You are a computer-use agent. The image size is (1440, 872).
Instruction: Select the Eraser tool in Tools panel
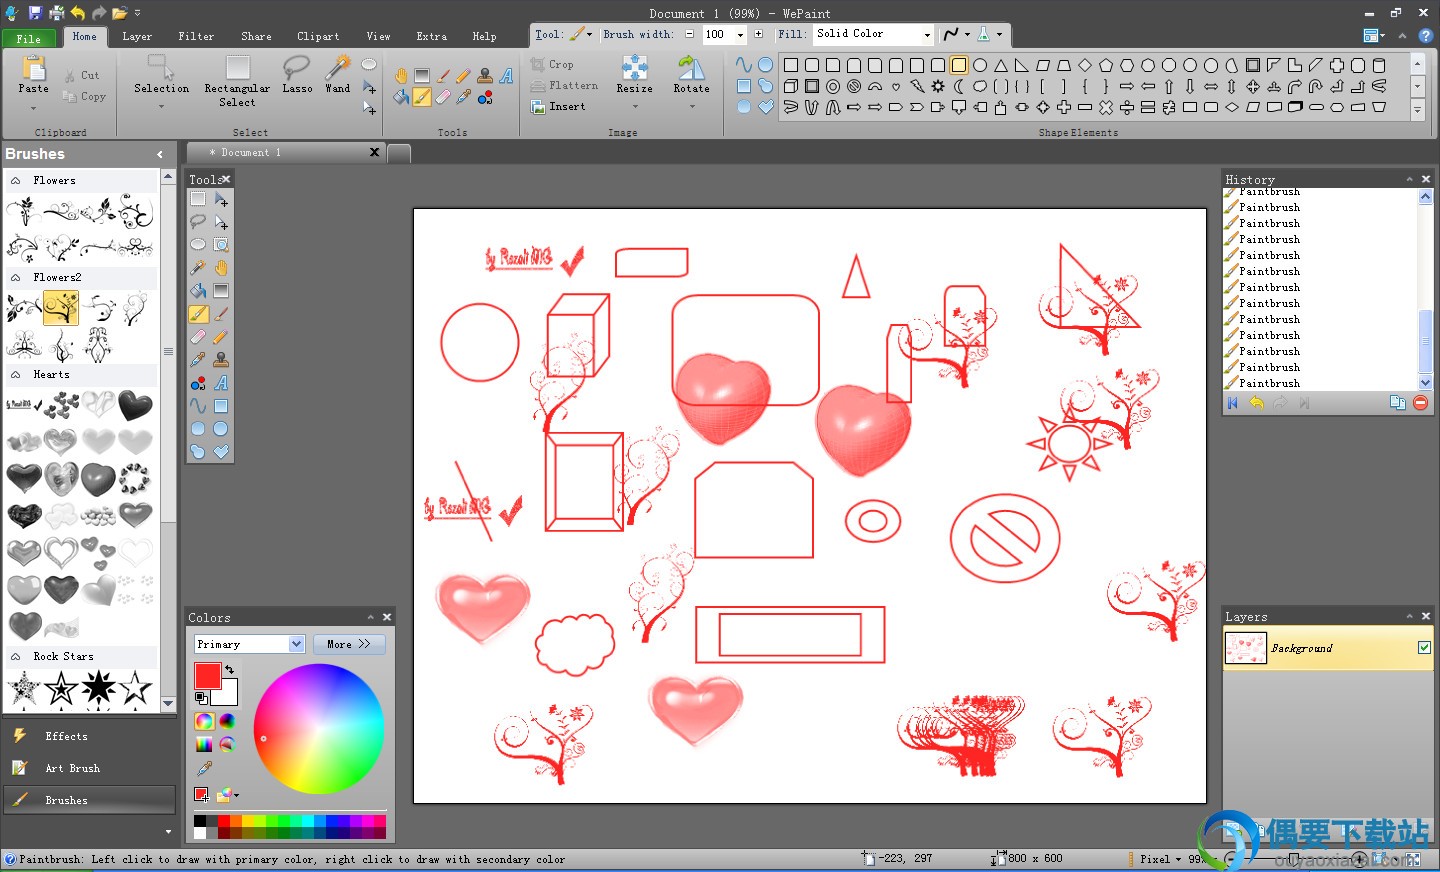pos(198,337)
